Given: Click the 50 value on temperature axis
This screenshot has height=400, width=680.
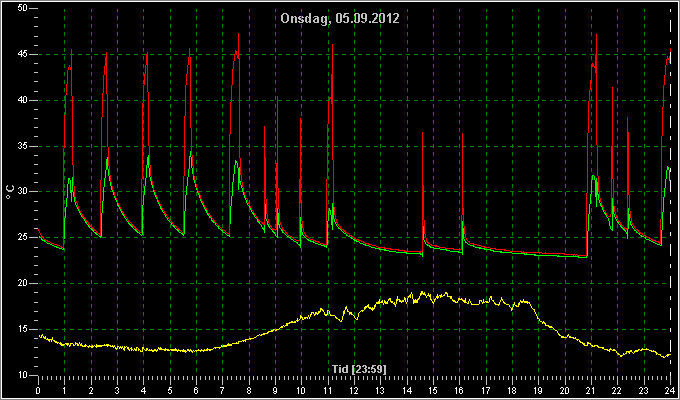Looking at the screenshot, I should coord(23,8).
